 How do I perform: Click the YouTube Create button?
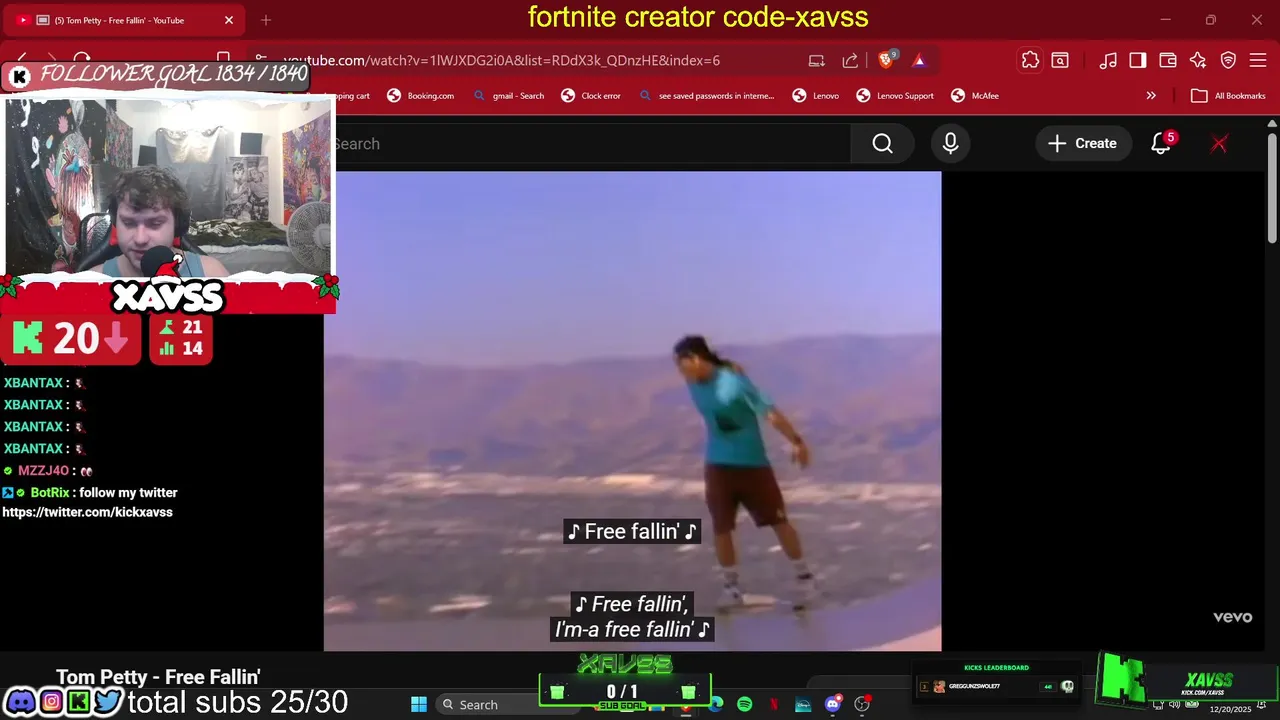pyautogui.click(x=1082, y=144)
